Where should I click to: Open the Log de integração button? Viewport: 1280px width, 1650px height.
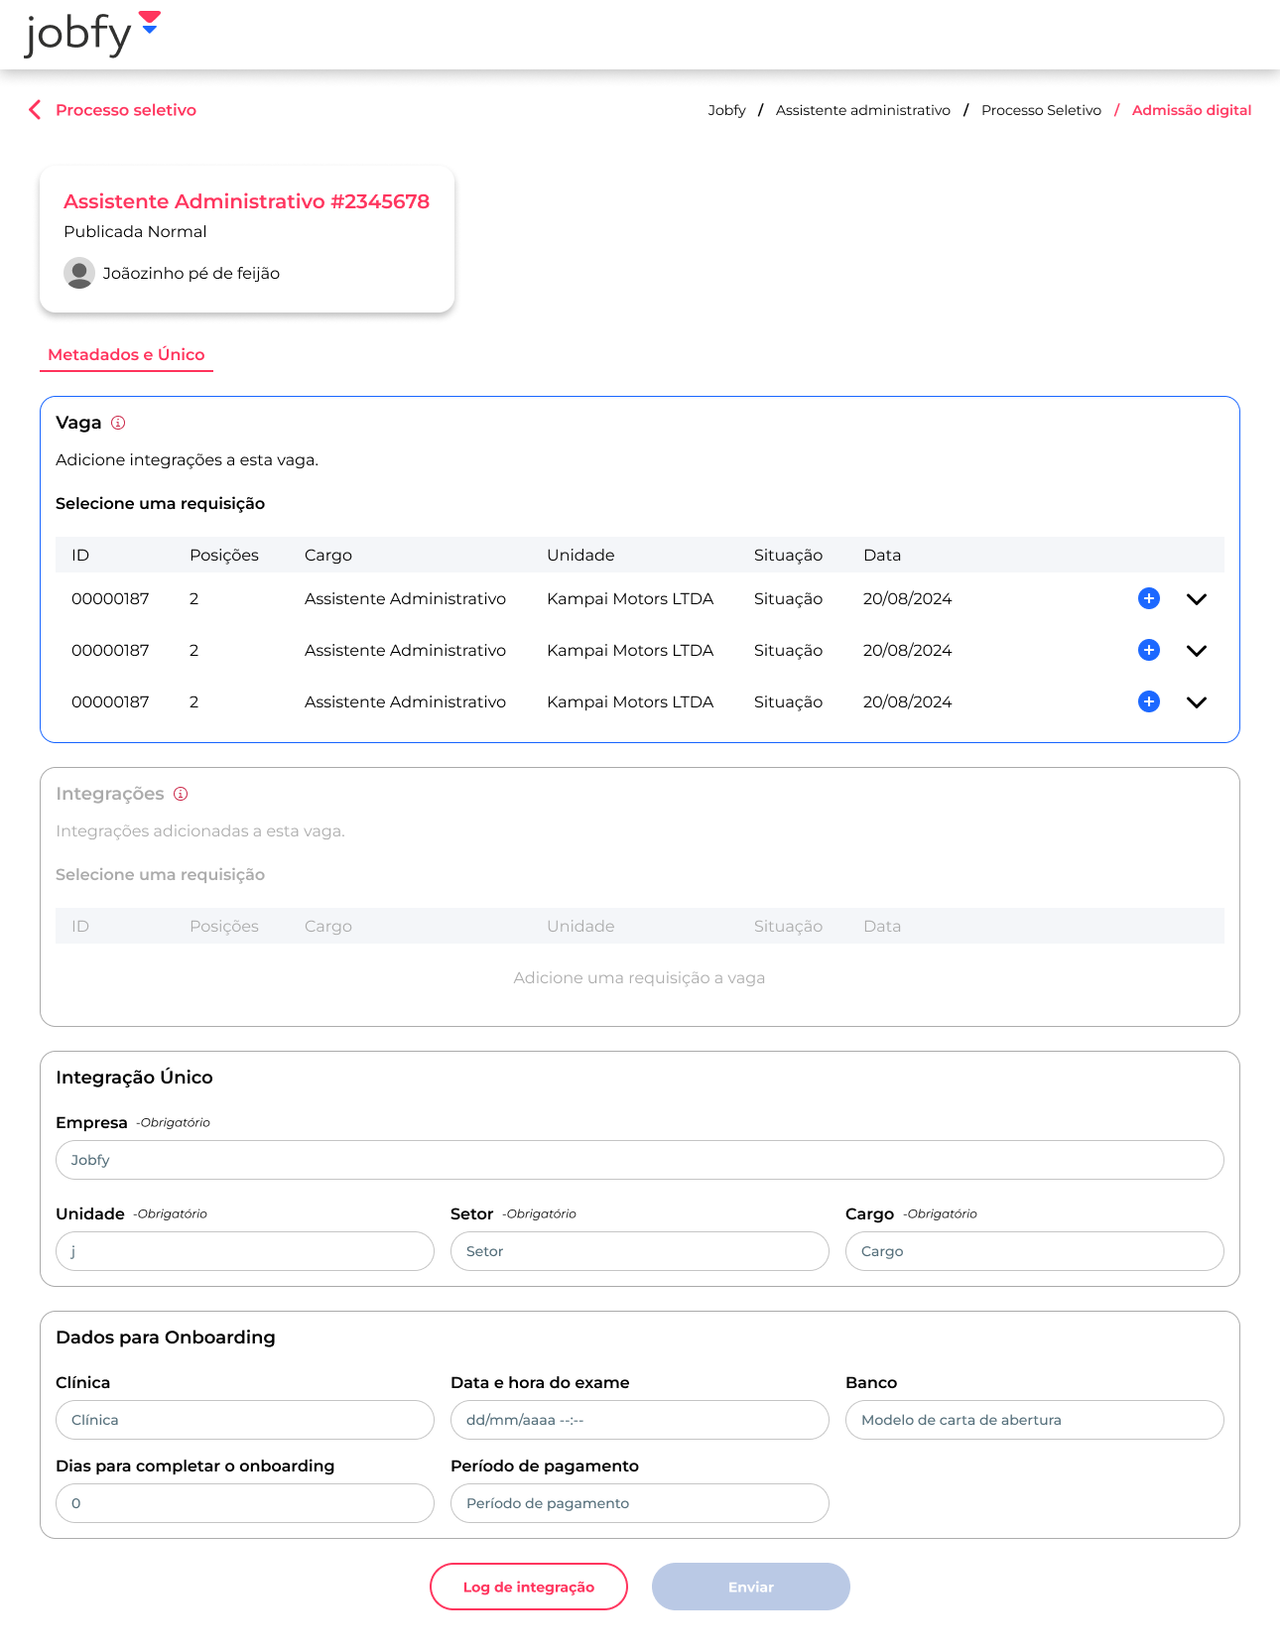528,1587
